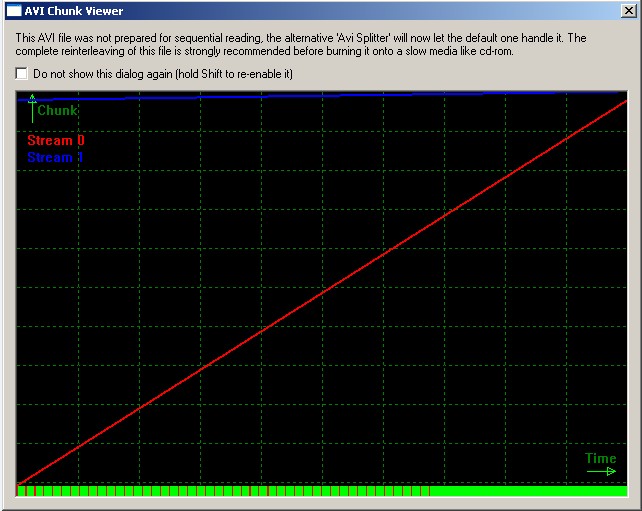642x511 pixels.
Task: Click the warning message about sequential reading
Action: [x=200, y=38]
